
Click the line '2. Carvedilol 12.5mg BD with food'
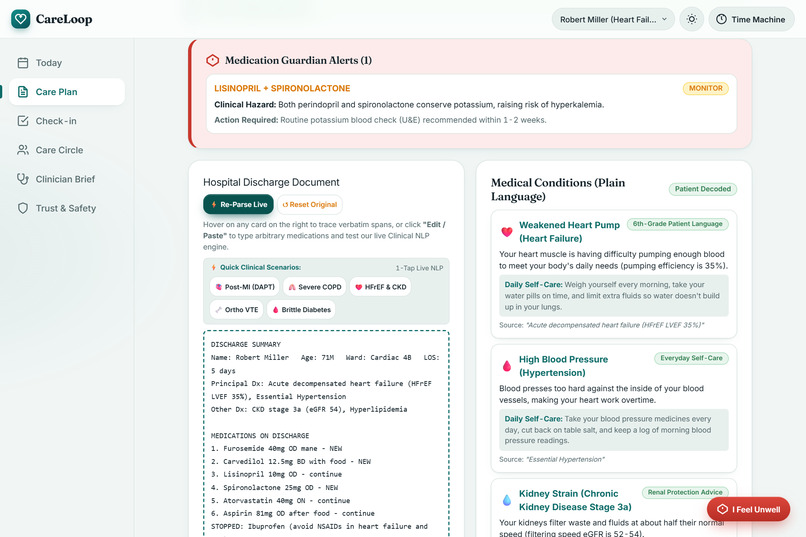pyautogui.click(x=291, y=461)
